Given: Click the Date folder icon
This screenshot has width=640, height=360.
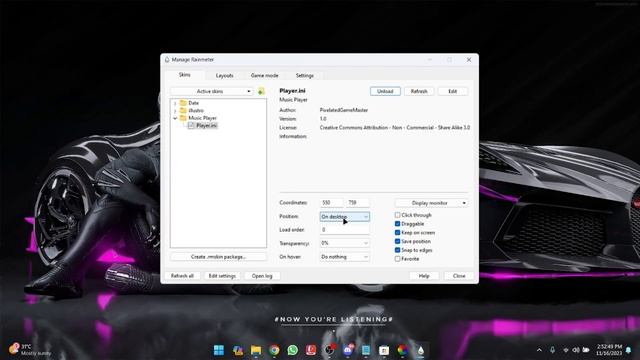Looking at the screenshot, I should [183, 103].
